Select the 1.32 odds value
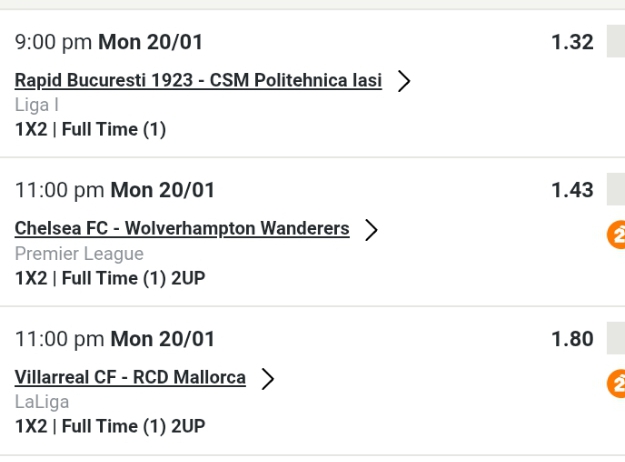This screenshot has height=462, width=625. click(x=572, y=42)
